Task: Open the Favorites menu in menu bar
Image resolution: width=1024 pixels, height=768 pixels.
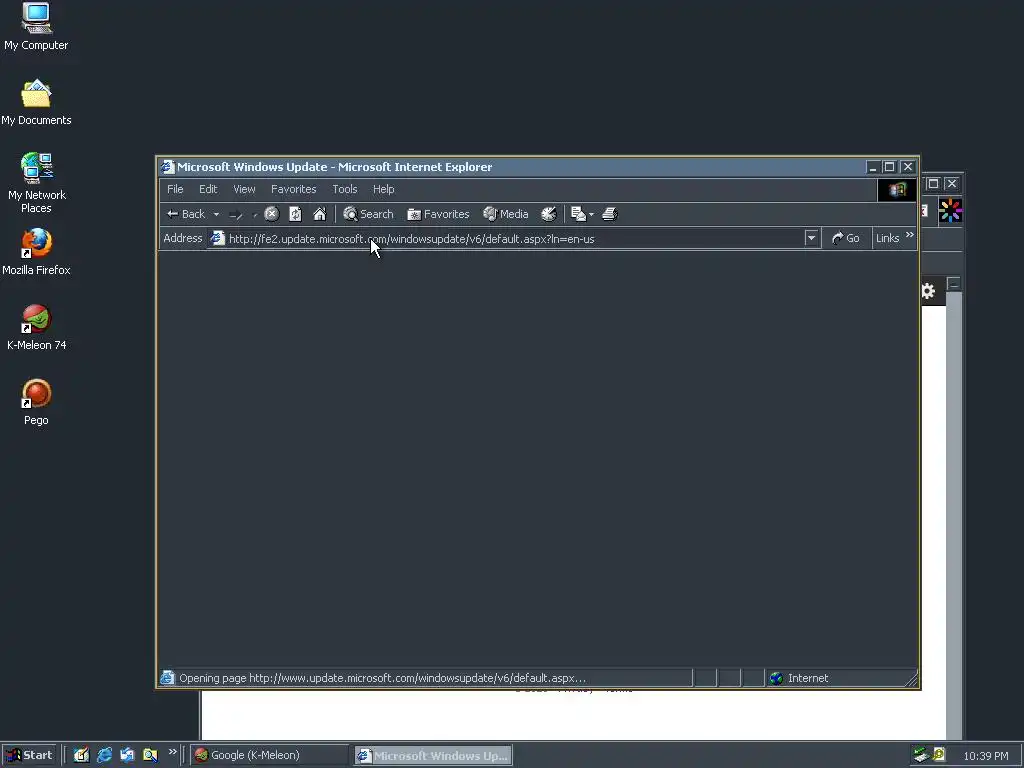Action: click(x=293, y=189)
